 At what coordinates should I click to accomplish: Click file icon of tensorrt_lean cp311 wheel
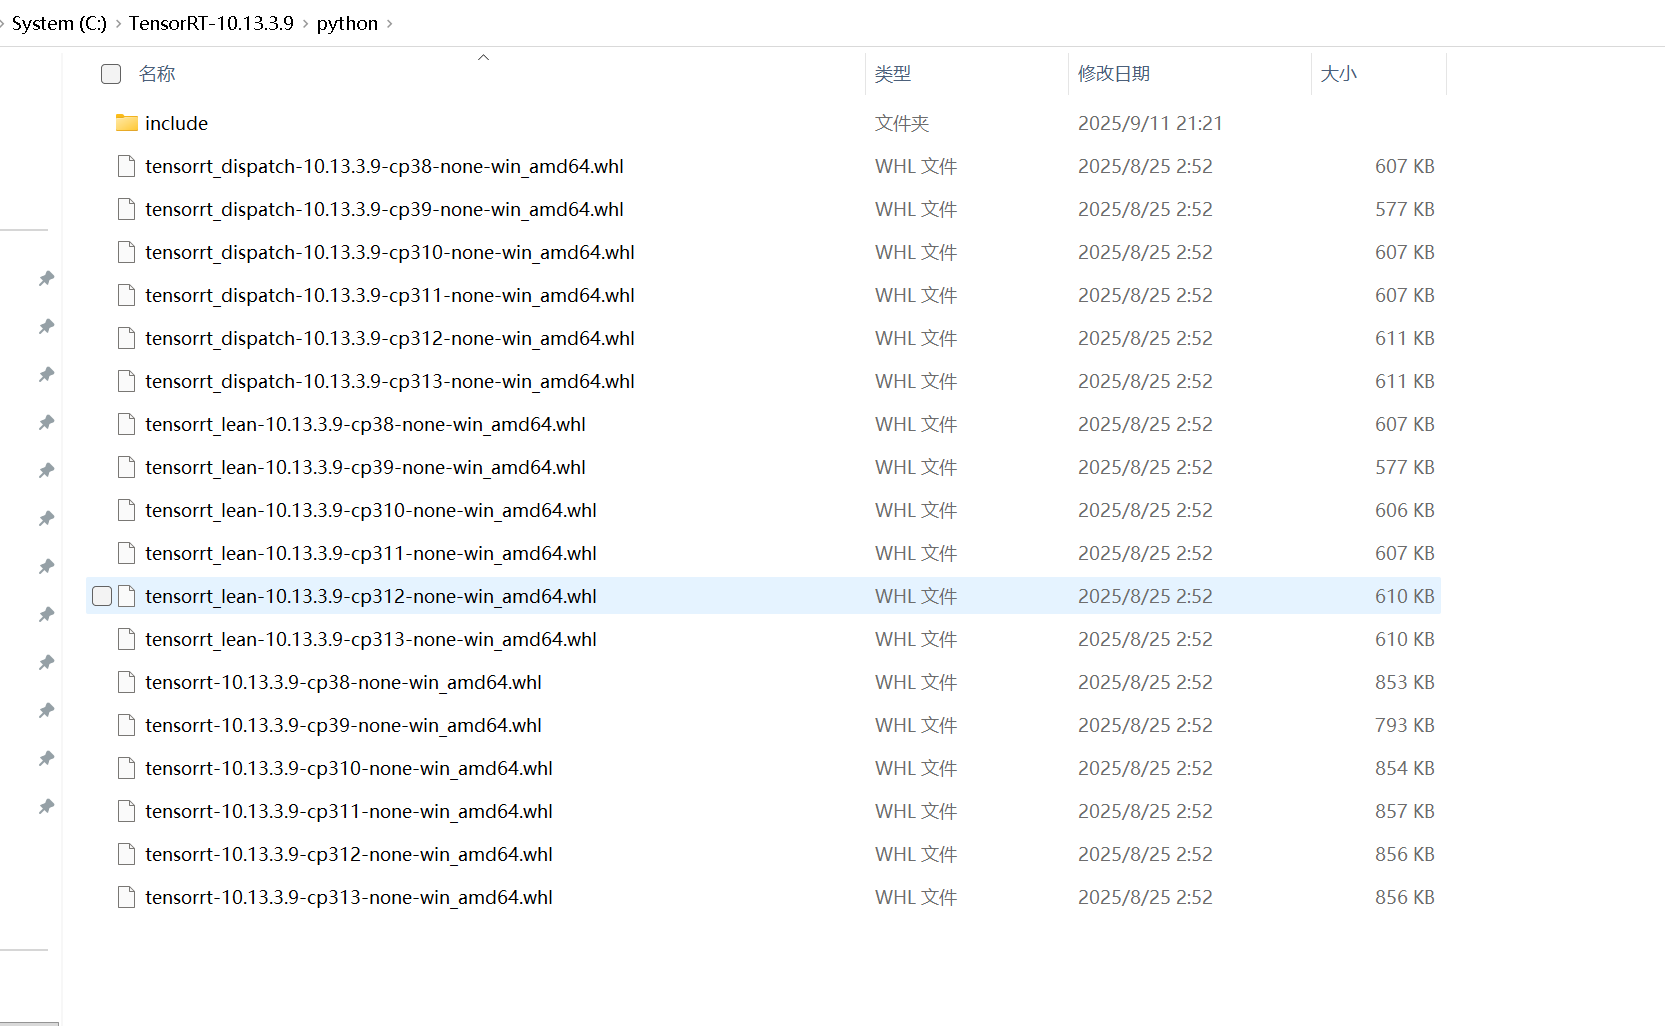[126, 553]
